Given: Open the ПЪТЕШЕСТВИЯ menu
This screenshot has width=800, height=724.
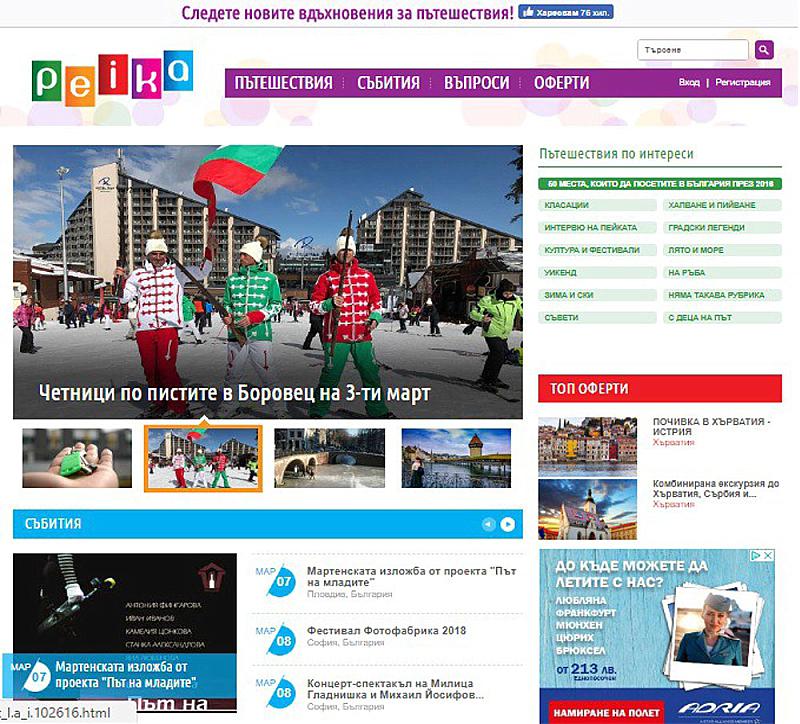Looking at the screenshot, I should 283,83.
